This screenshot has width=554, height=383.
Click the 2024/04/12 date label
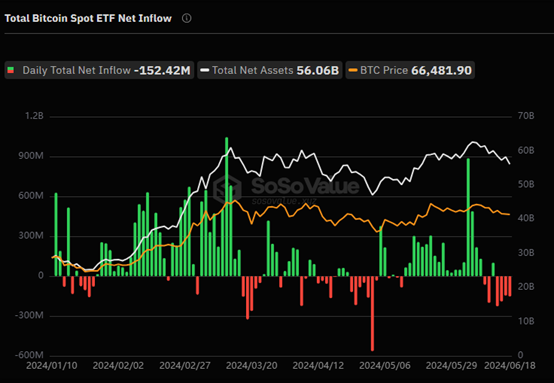tap(318, 365)
